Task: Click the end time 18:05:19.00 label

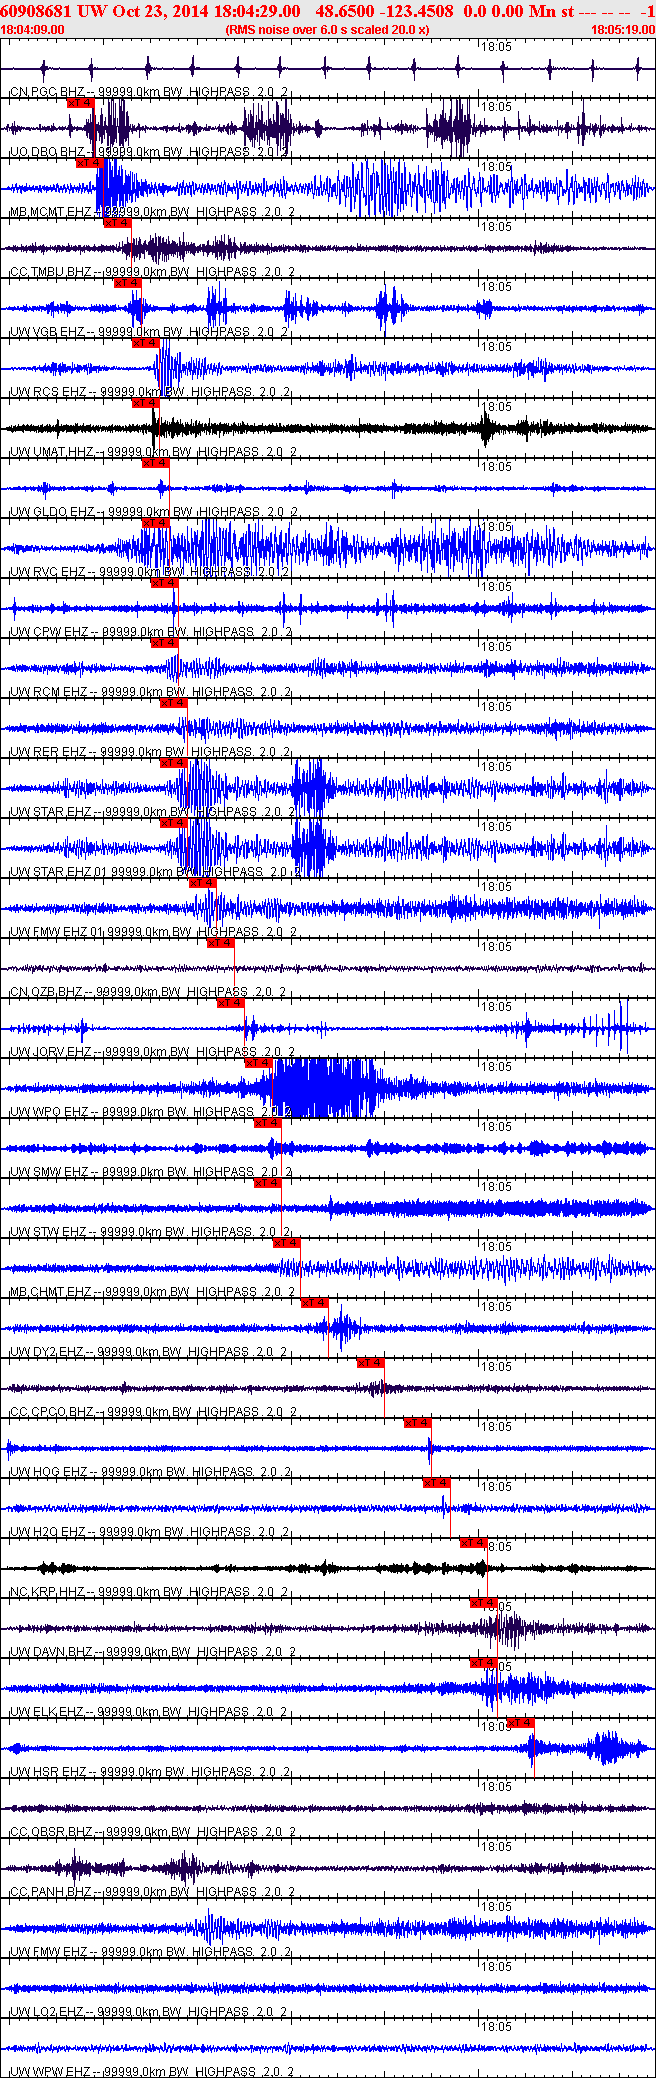Action: point(623,30)
